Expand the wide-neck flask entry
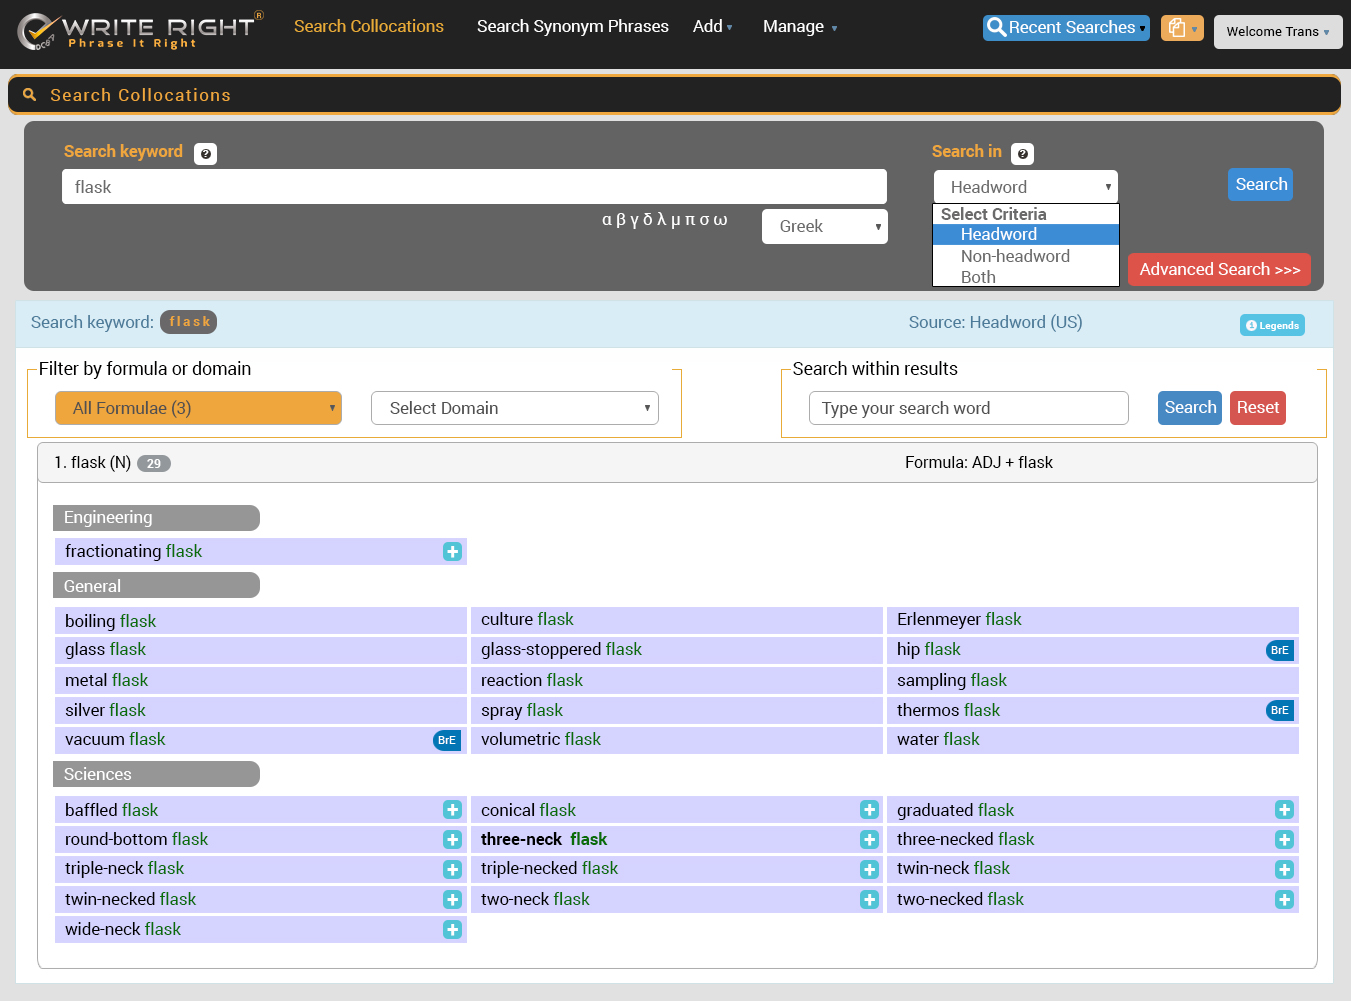This screenshot has width=1351, height=1001. (452, 930)
